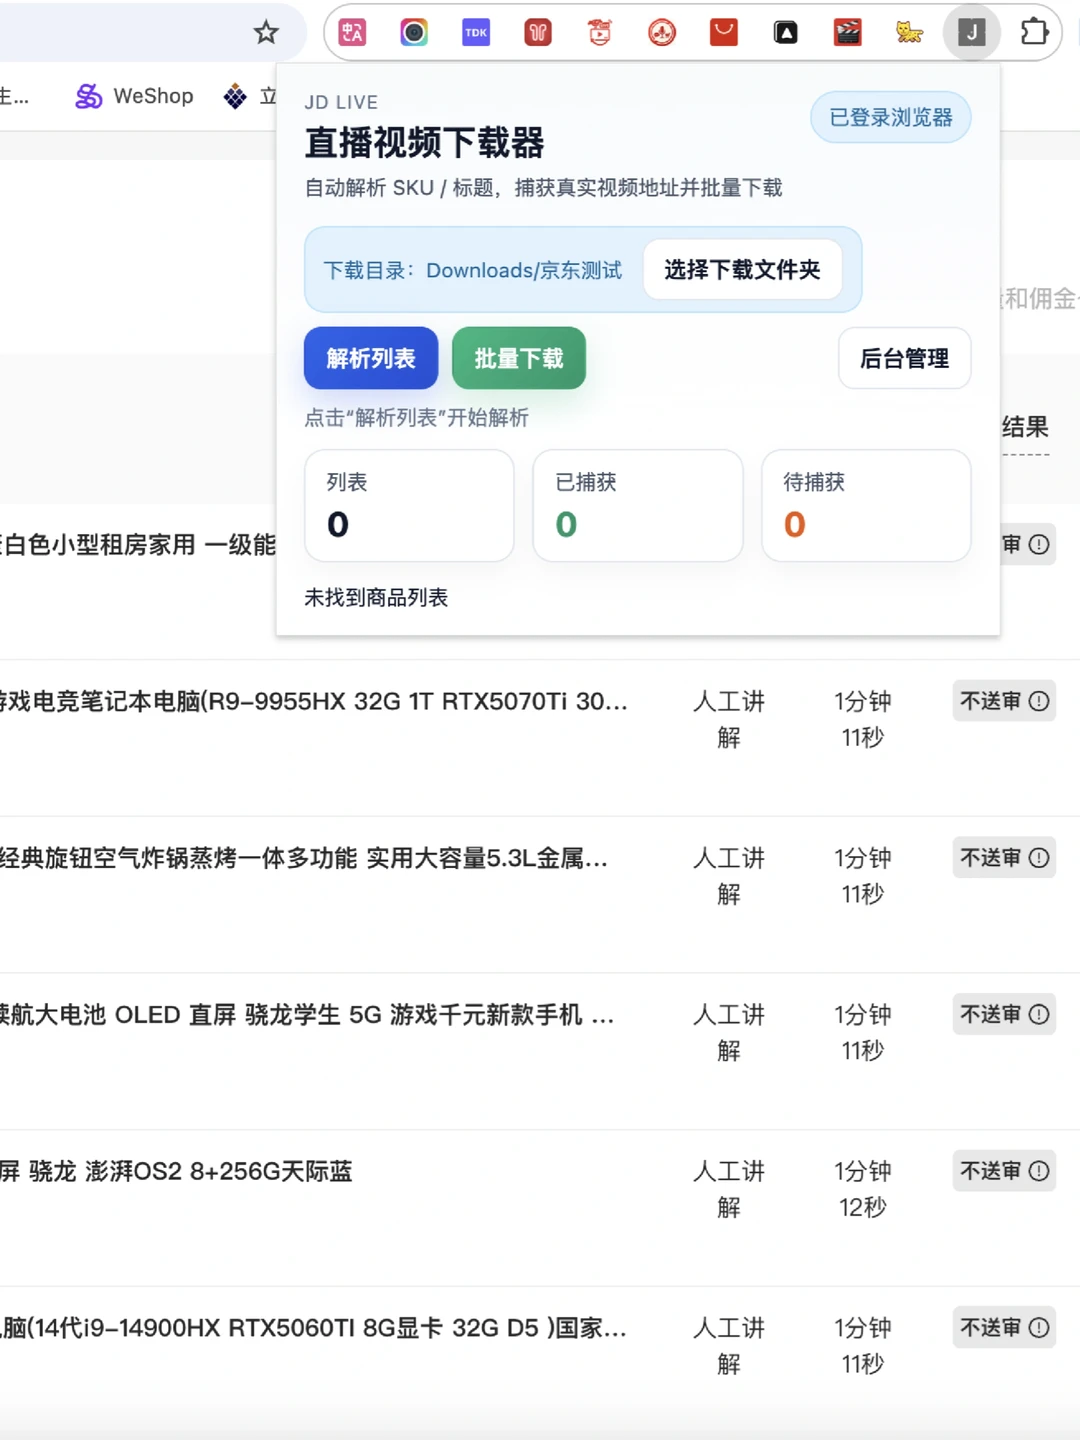1080x1440 pixels.
Task: Open the 后台管理 panel
Action: click(904, 358)
